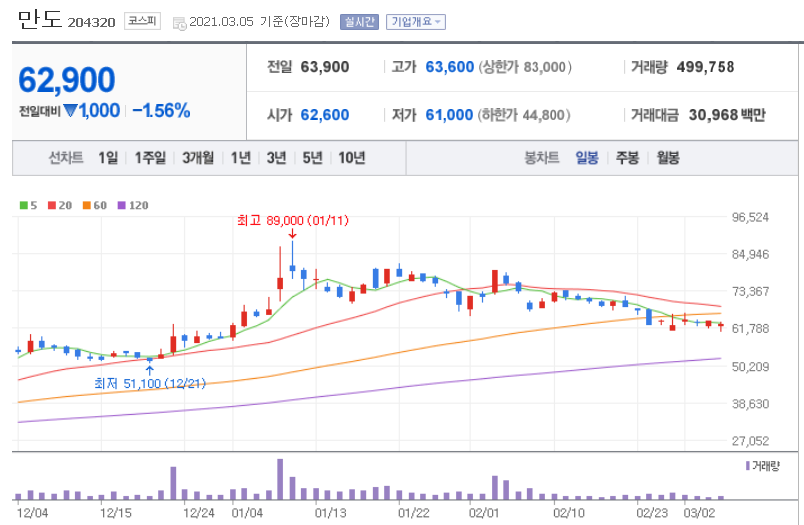The height and width of the screenshot is (525, 804).
Task: Click the 시가 value 62,600
Action: [x=325, y=115]
